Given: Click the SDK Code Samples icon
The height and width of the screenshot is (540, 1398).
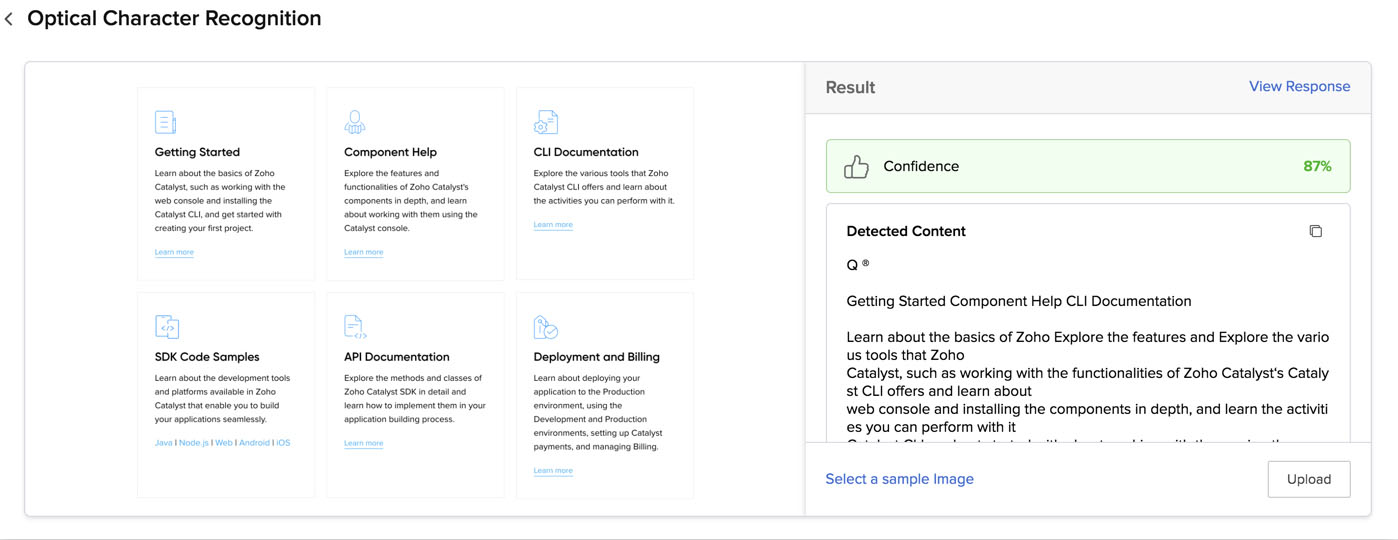Looking at the screenshot, I should 167,327.
